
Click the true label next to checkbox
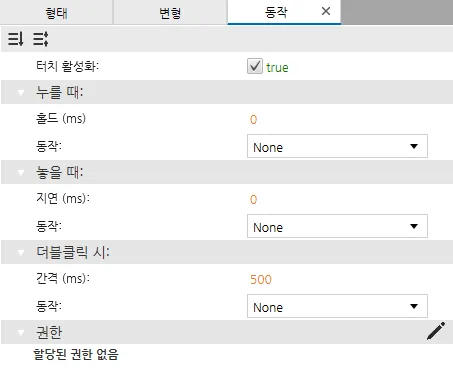277,67
